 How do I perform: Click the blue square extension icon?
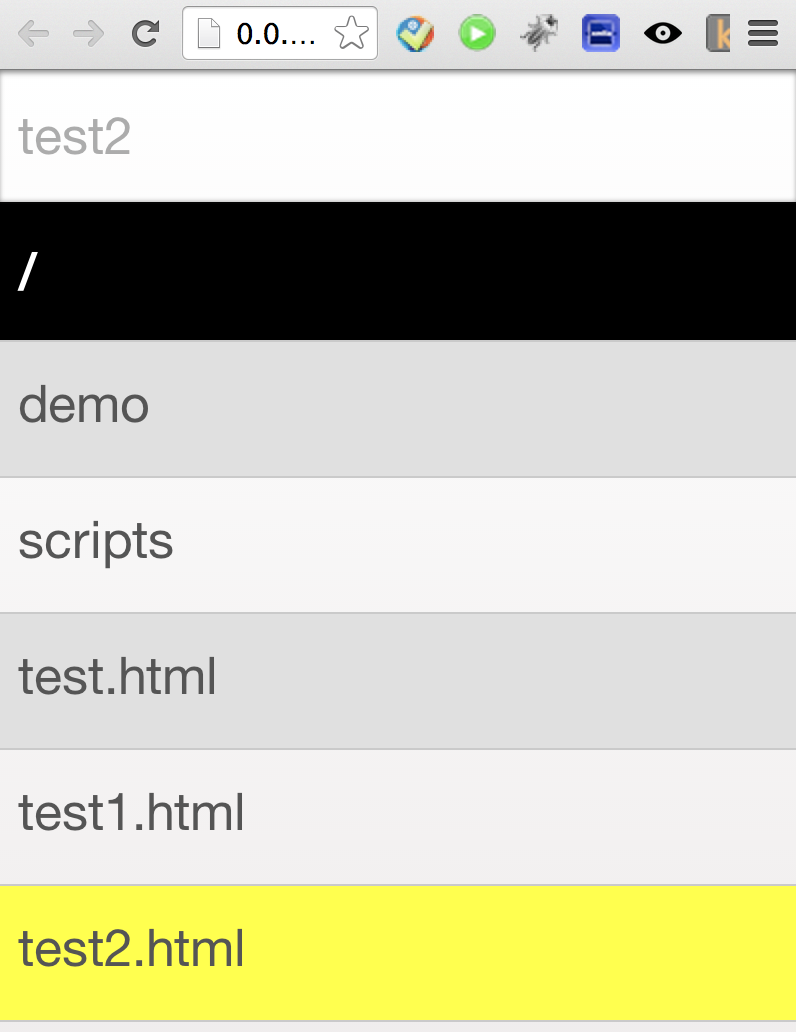click(601, 34)
